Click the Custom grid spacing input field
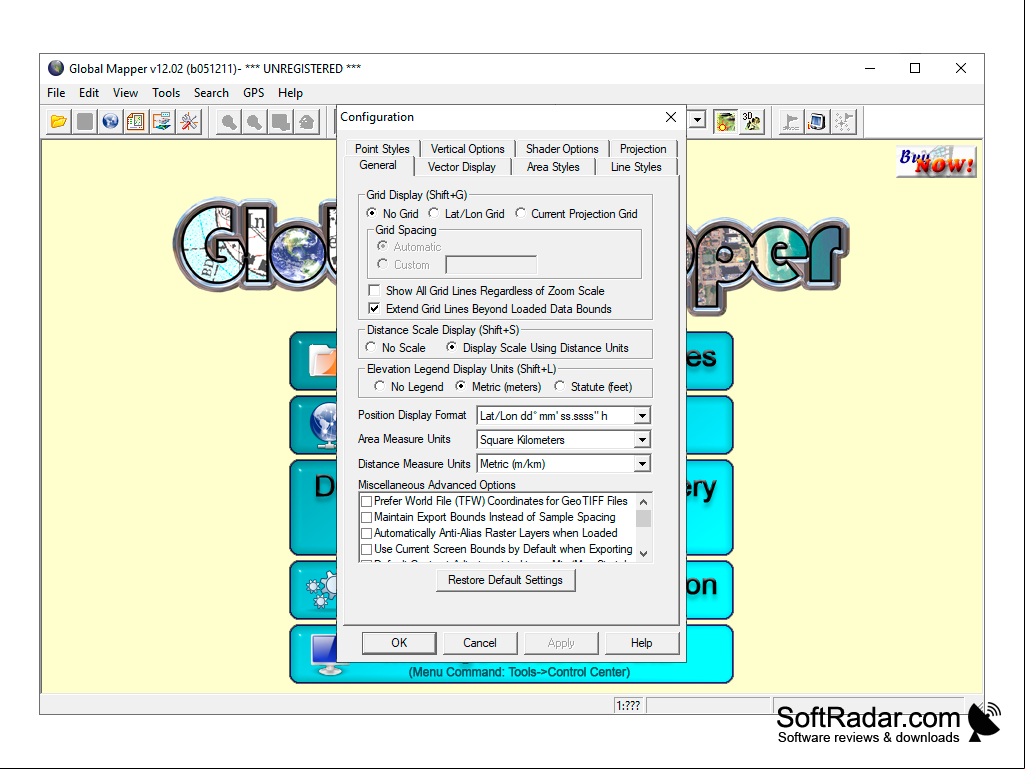Screen dimensions: 1025x769 click(491, 265)
